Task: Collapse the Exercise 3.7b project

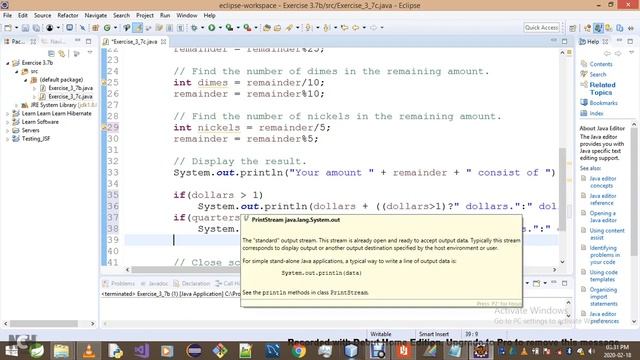Action: 7,63
